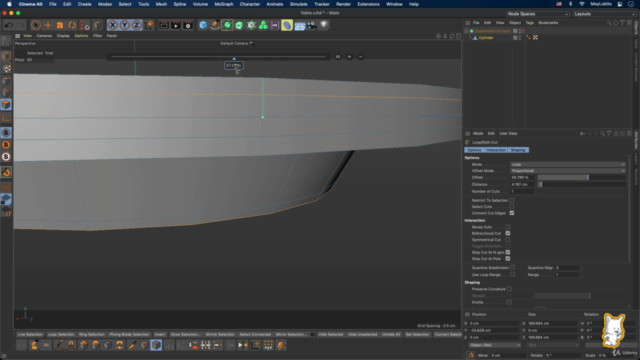Open the MoGraph menu
This screenshot has height=360, width=640.
click(x=224, y=4)
